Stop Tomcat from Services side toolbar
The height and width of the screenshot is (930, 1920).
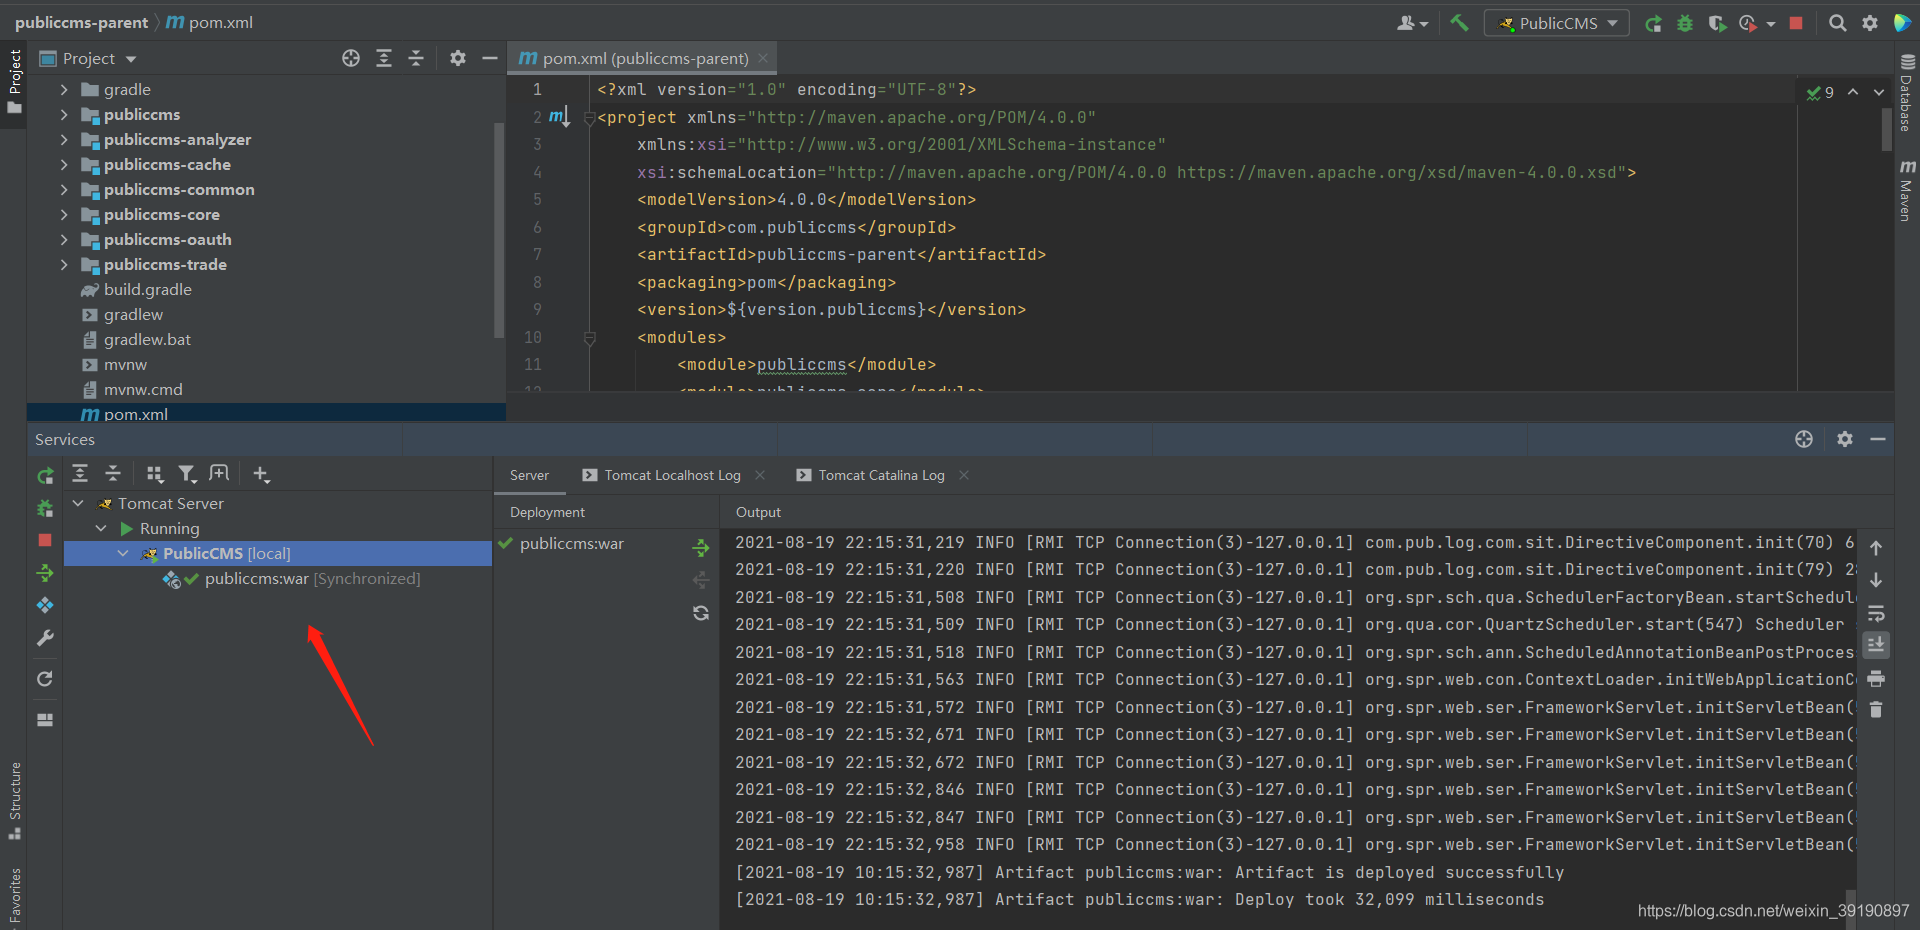[x=45, y=540]
